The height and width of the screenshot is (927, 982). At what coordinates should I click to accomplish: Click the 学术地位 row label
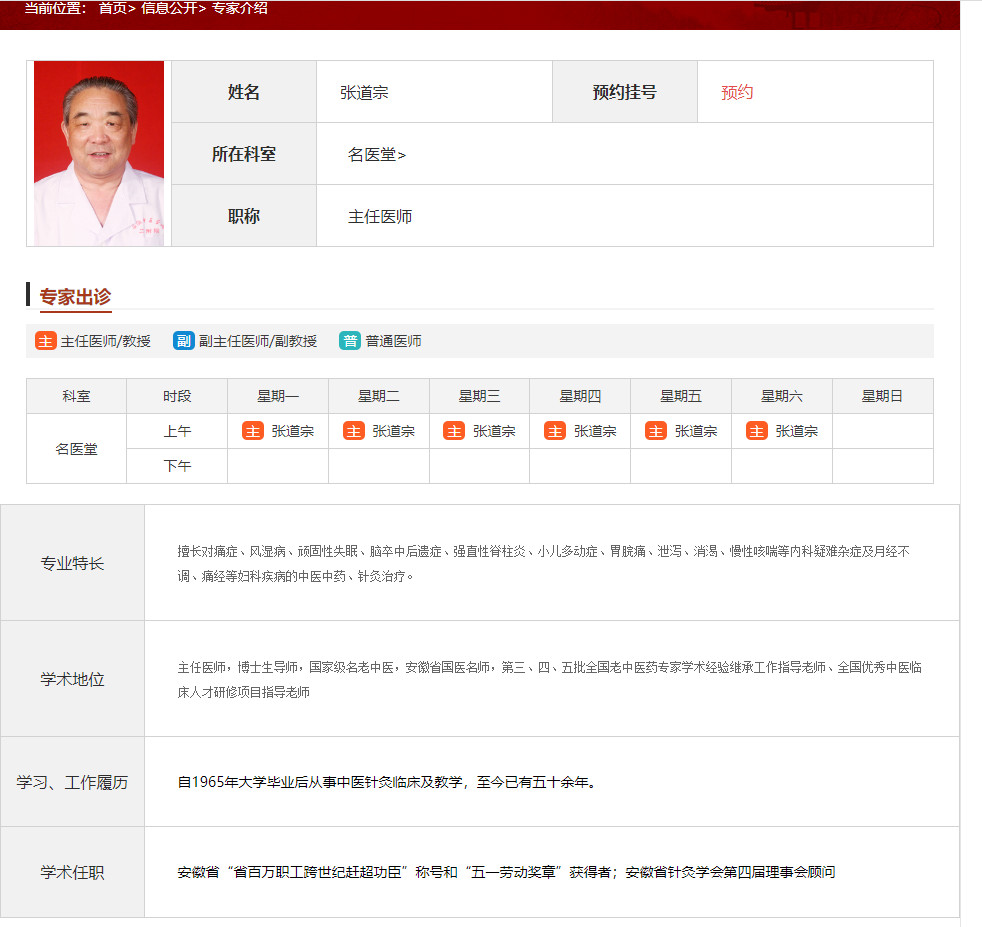73,679
